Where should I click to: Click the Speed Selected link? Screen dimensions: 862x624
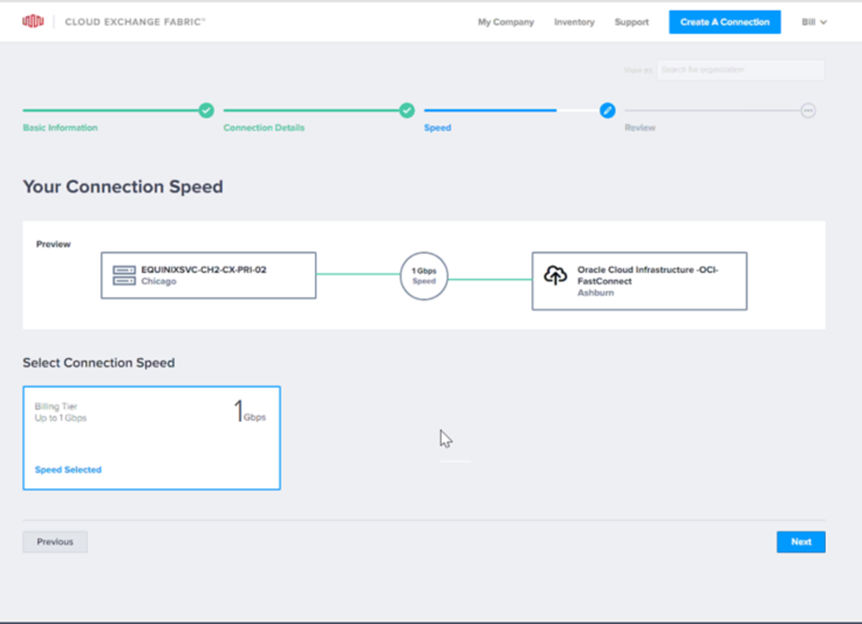pyautogui.click(x=68, y=470)
